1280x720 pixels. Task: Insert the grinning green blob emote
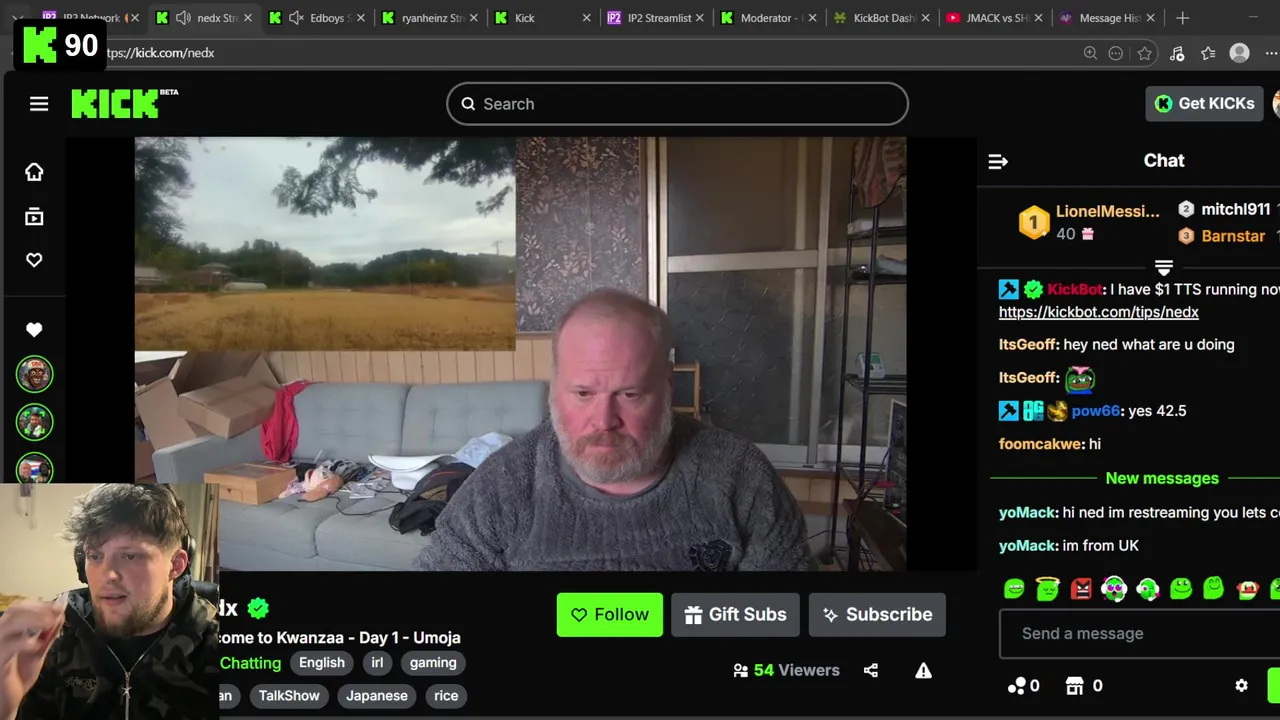pos(1014,589)
